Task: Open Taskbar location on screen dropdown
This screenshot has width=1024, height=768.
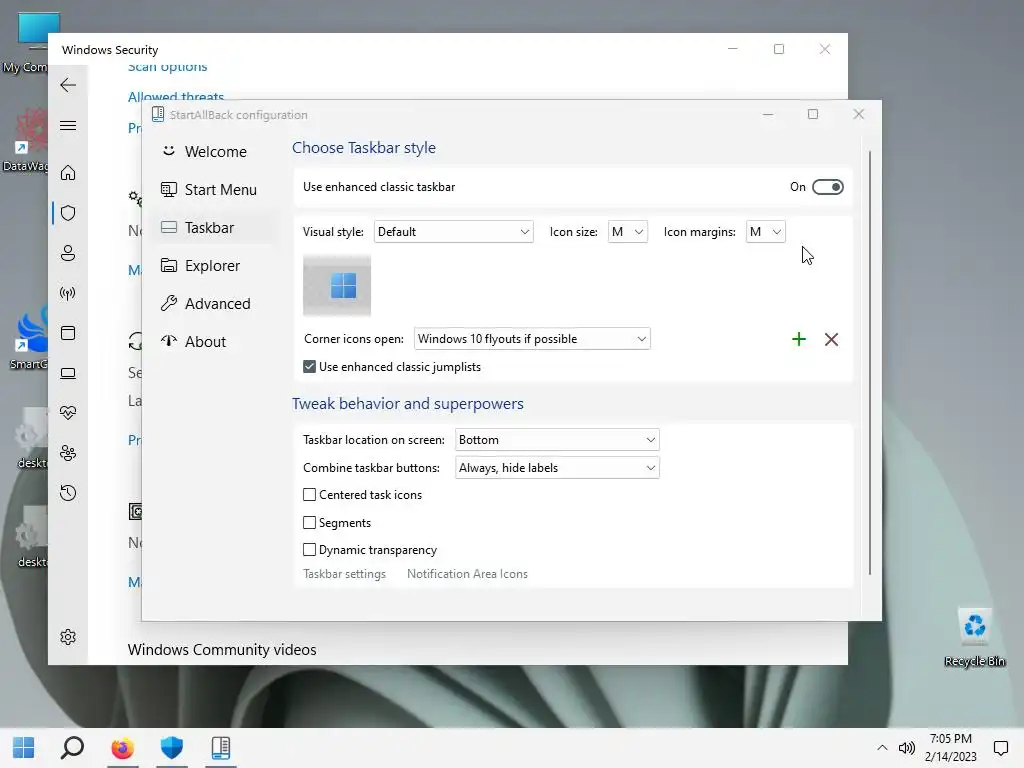Action: click(557, 440)
